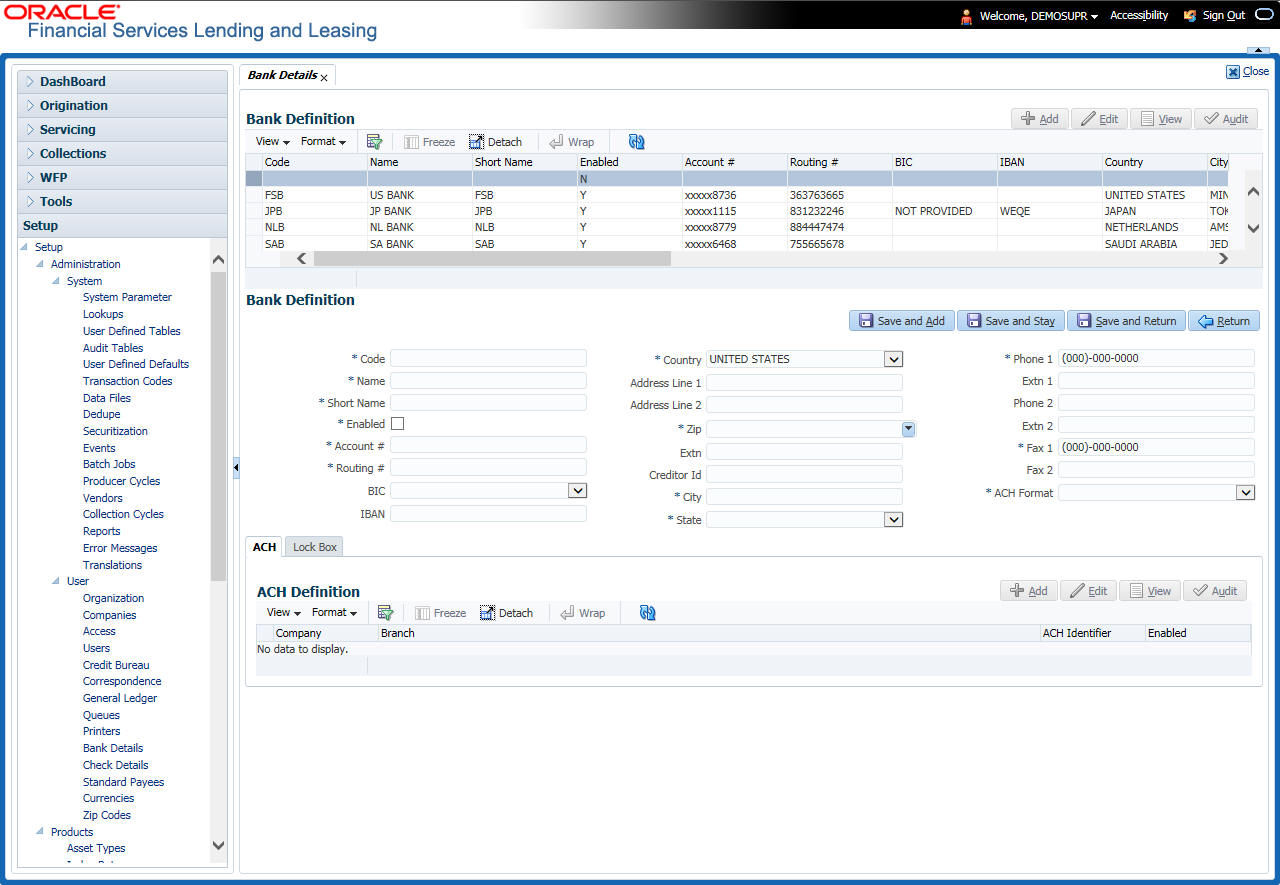Open Bank Details in the navigation tree
Viewport: 1280px width, 885px height.
coord(113,748)
